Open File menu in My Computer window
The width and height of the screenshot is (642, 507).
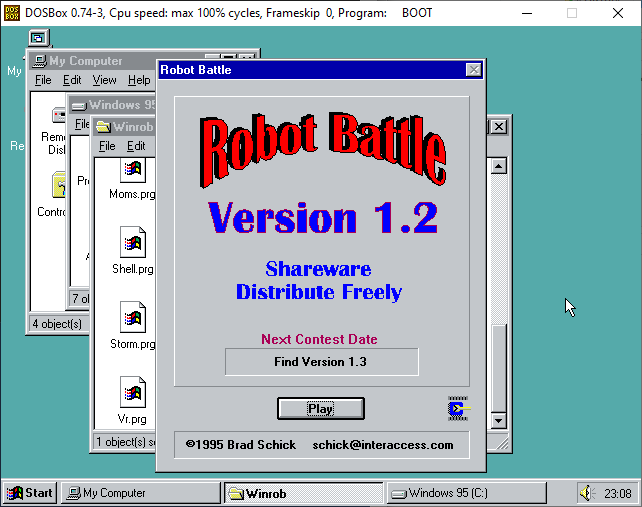(x=43, y=80)
